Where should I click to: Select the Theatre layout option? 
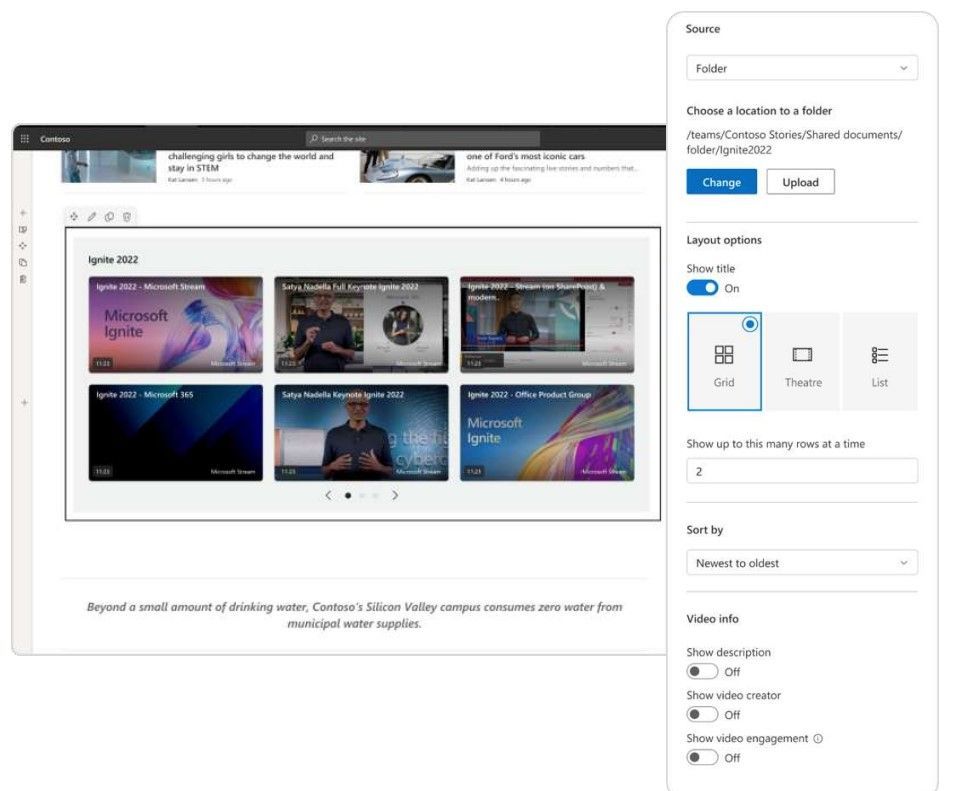(x=802, y=362)
